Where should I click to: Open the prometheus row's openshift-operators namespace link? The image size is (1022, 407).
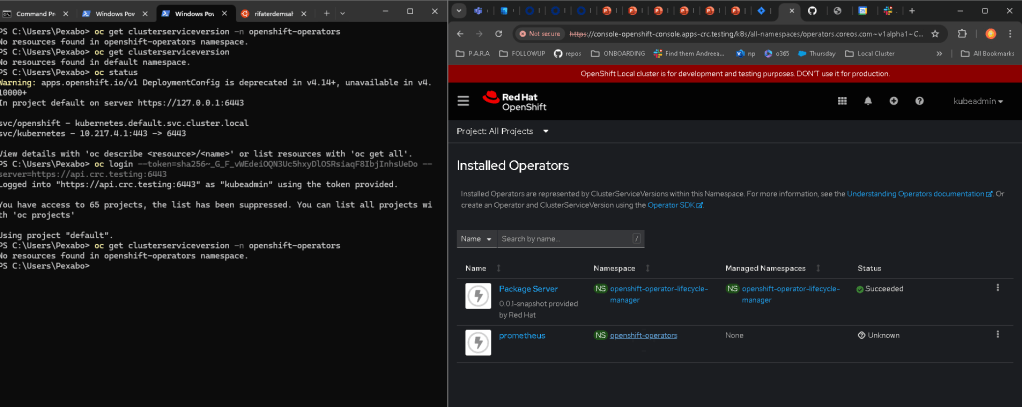coord(643,335)
